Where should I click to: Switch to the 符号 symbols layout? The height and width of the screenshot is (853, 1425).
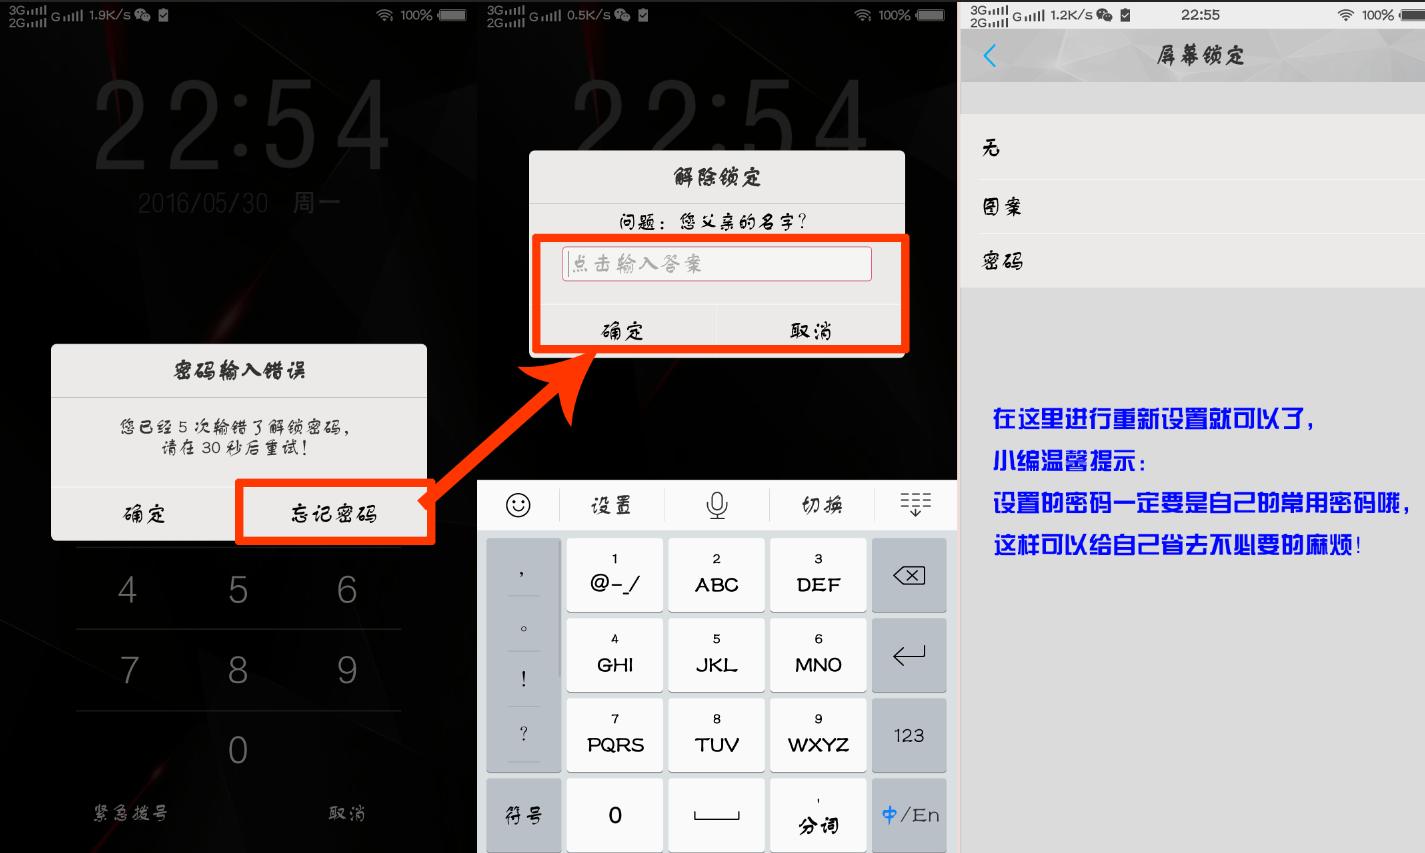[523, 815]
